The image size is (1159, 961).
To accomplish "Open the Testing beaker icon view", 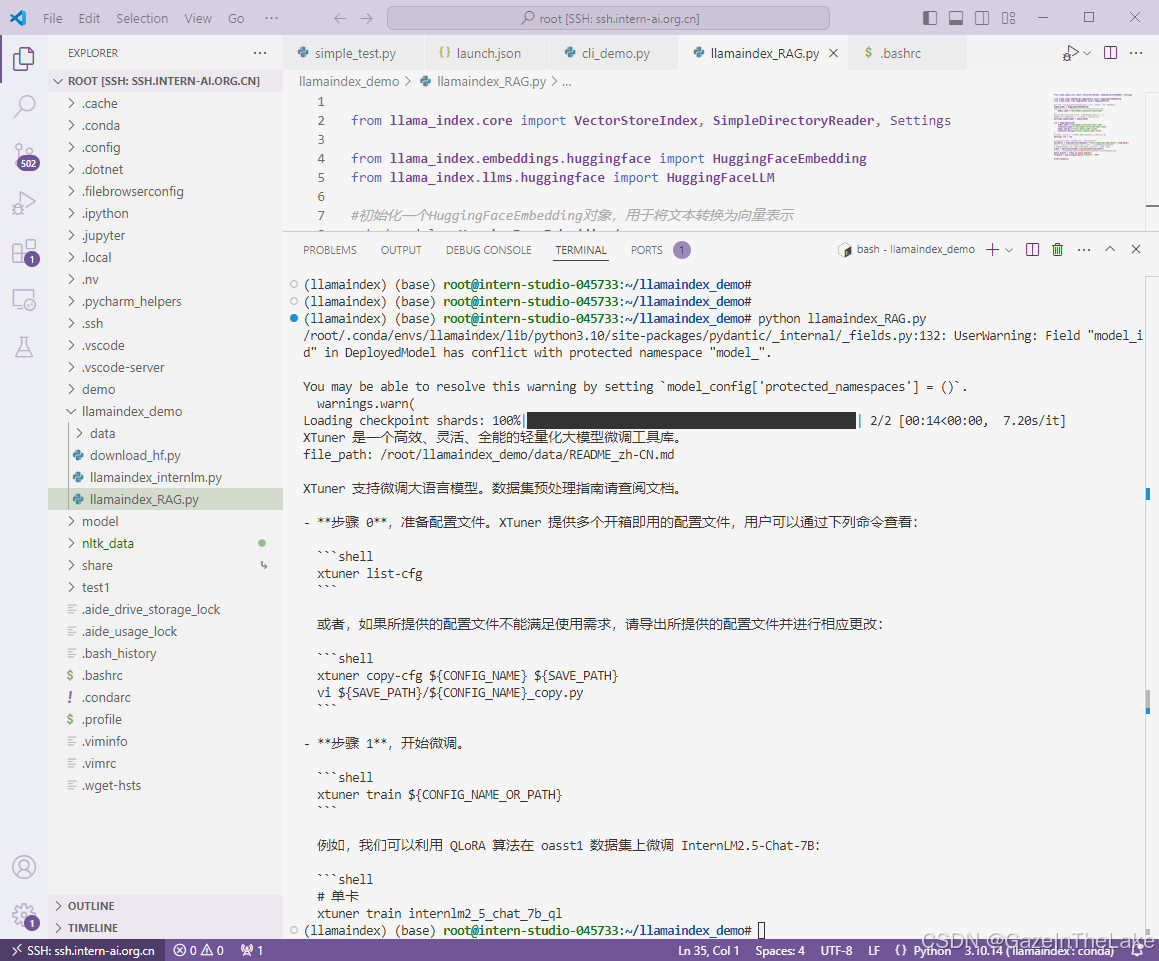I will [24, 345].
